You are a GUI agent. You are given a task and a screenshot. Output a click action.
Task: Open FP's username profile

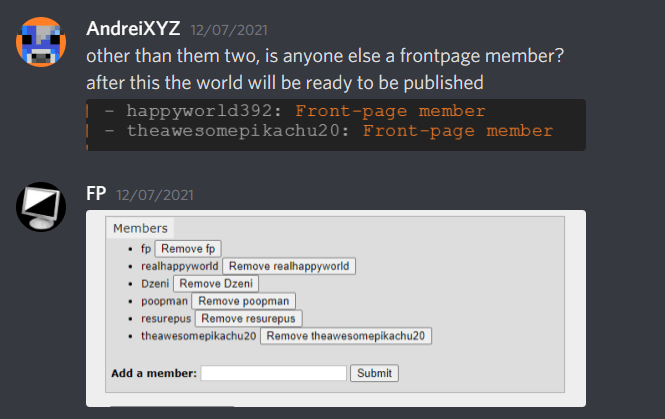pyautogui.click(x=97, y=194)
